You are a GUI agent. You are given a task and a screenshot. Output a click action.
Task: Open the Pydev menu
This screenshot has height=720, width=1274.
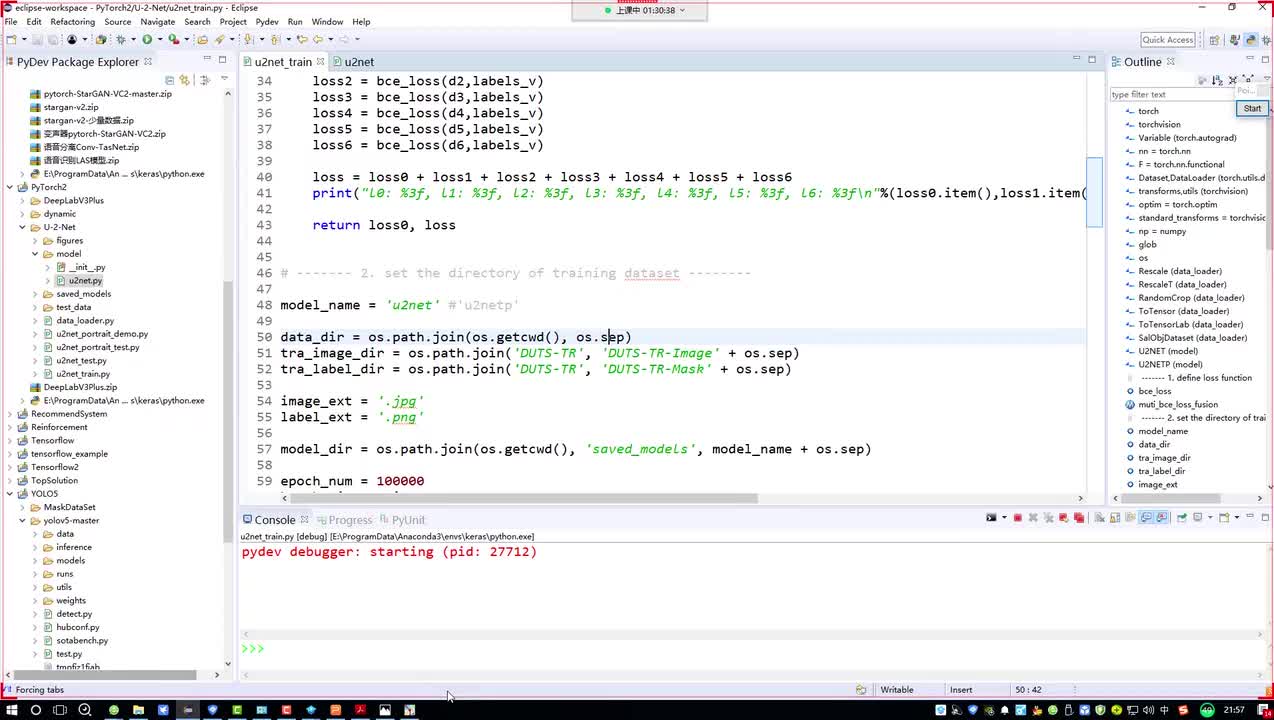click(x=267, y=21)
